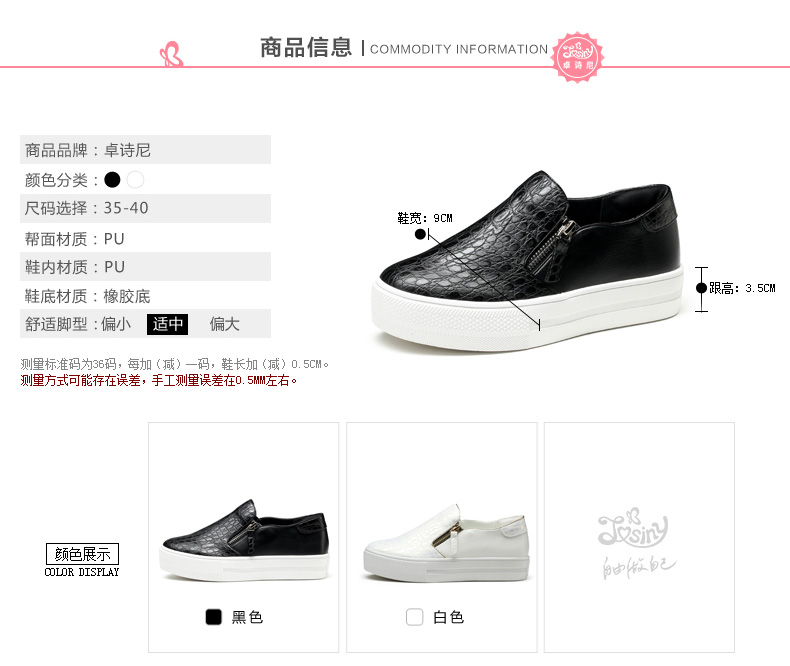Click the black dot beside 跟高 3.5CM
The width and height of the screenshot is (790, 666).
pyautogui.click(x=701, y=288)
